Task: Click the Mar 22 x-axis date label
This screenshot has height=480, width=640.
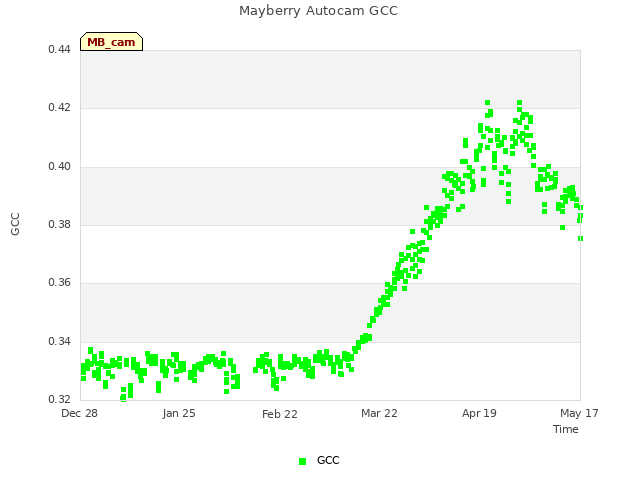Action: tap(379, 413)
